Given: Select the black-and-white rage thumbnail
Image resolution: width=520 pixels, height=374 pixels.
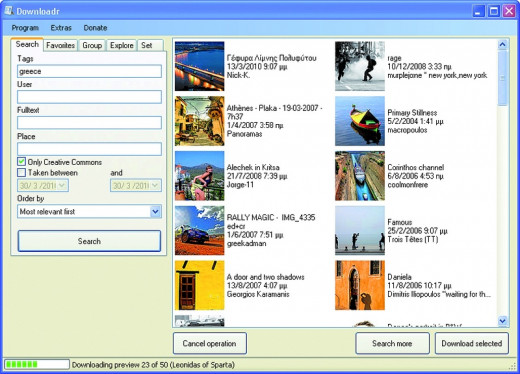Looking at the screenshot, I should (x=360, y=66).
